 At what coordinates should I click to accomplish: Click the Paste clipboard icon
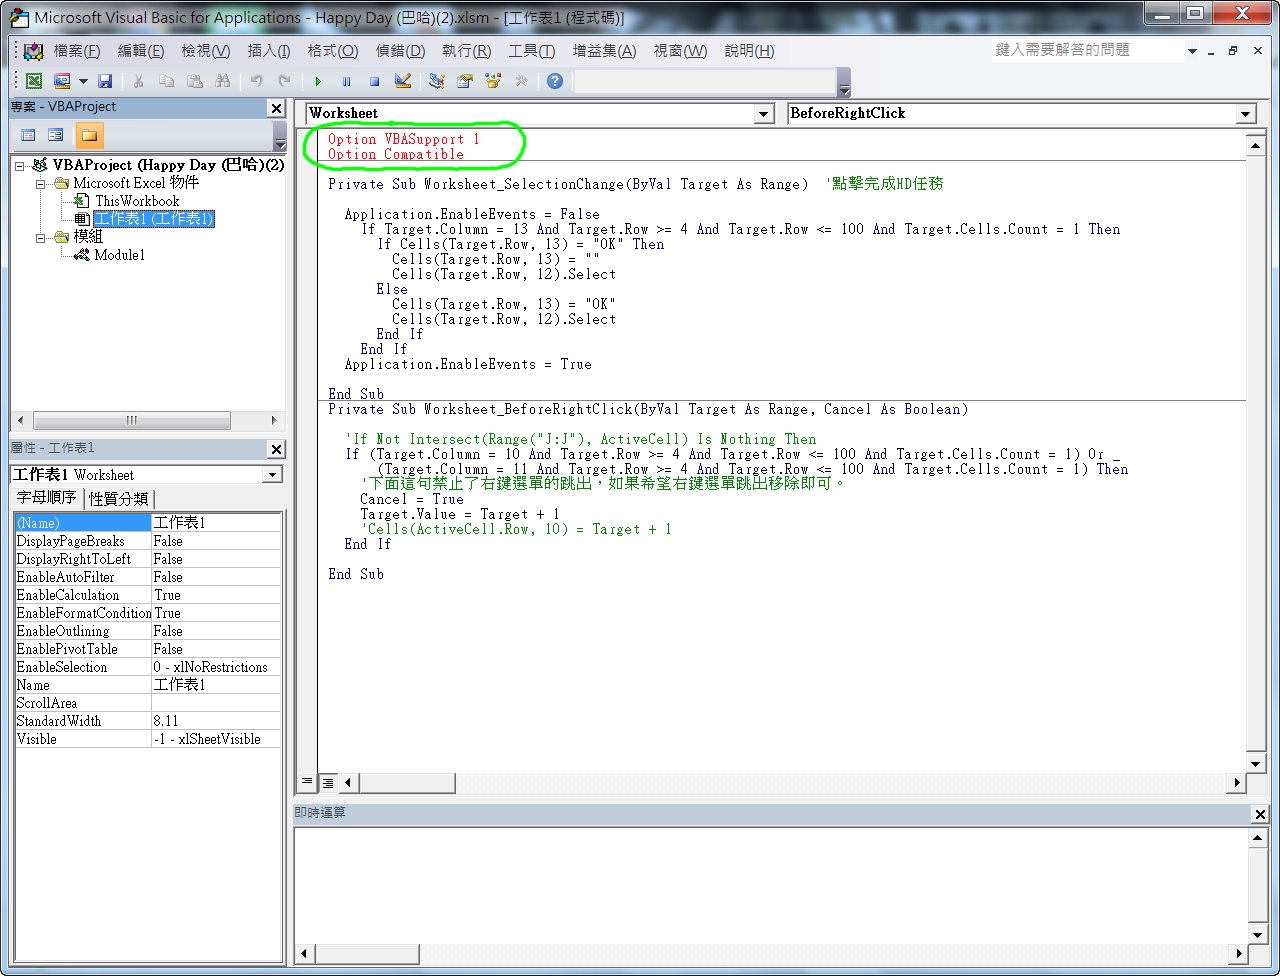click(x=195, y=81)
